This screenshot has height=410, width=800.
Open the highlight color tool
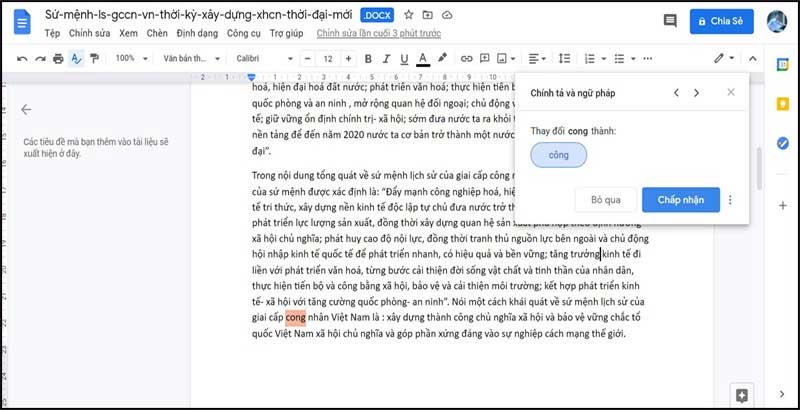(x=442, y=58)
